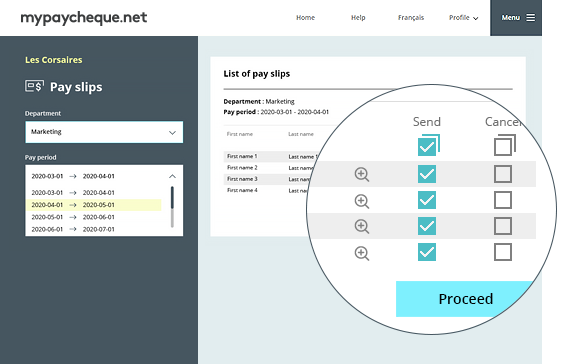This screenshot has width=578, height=364.
Task: Open the Menu hamburger button
Action: [x=516, y=18]
